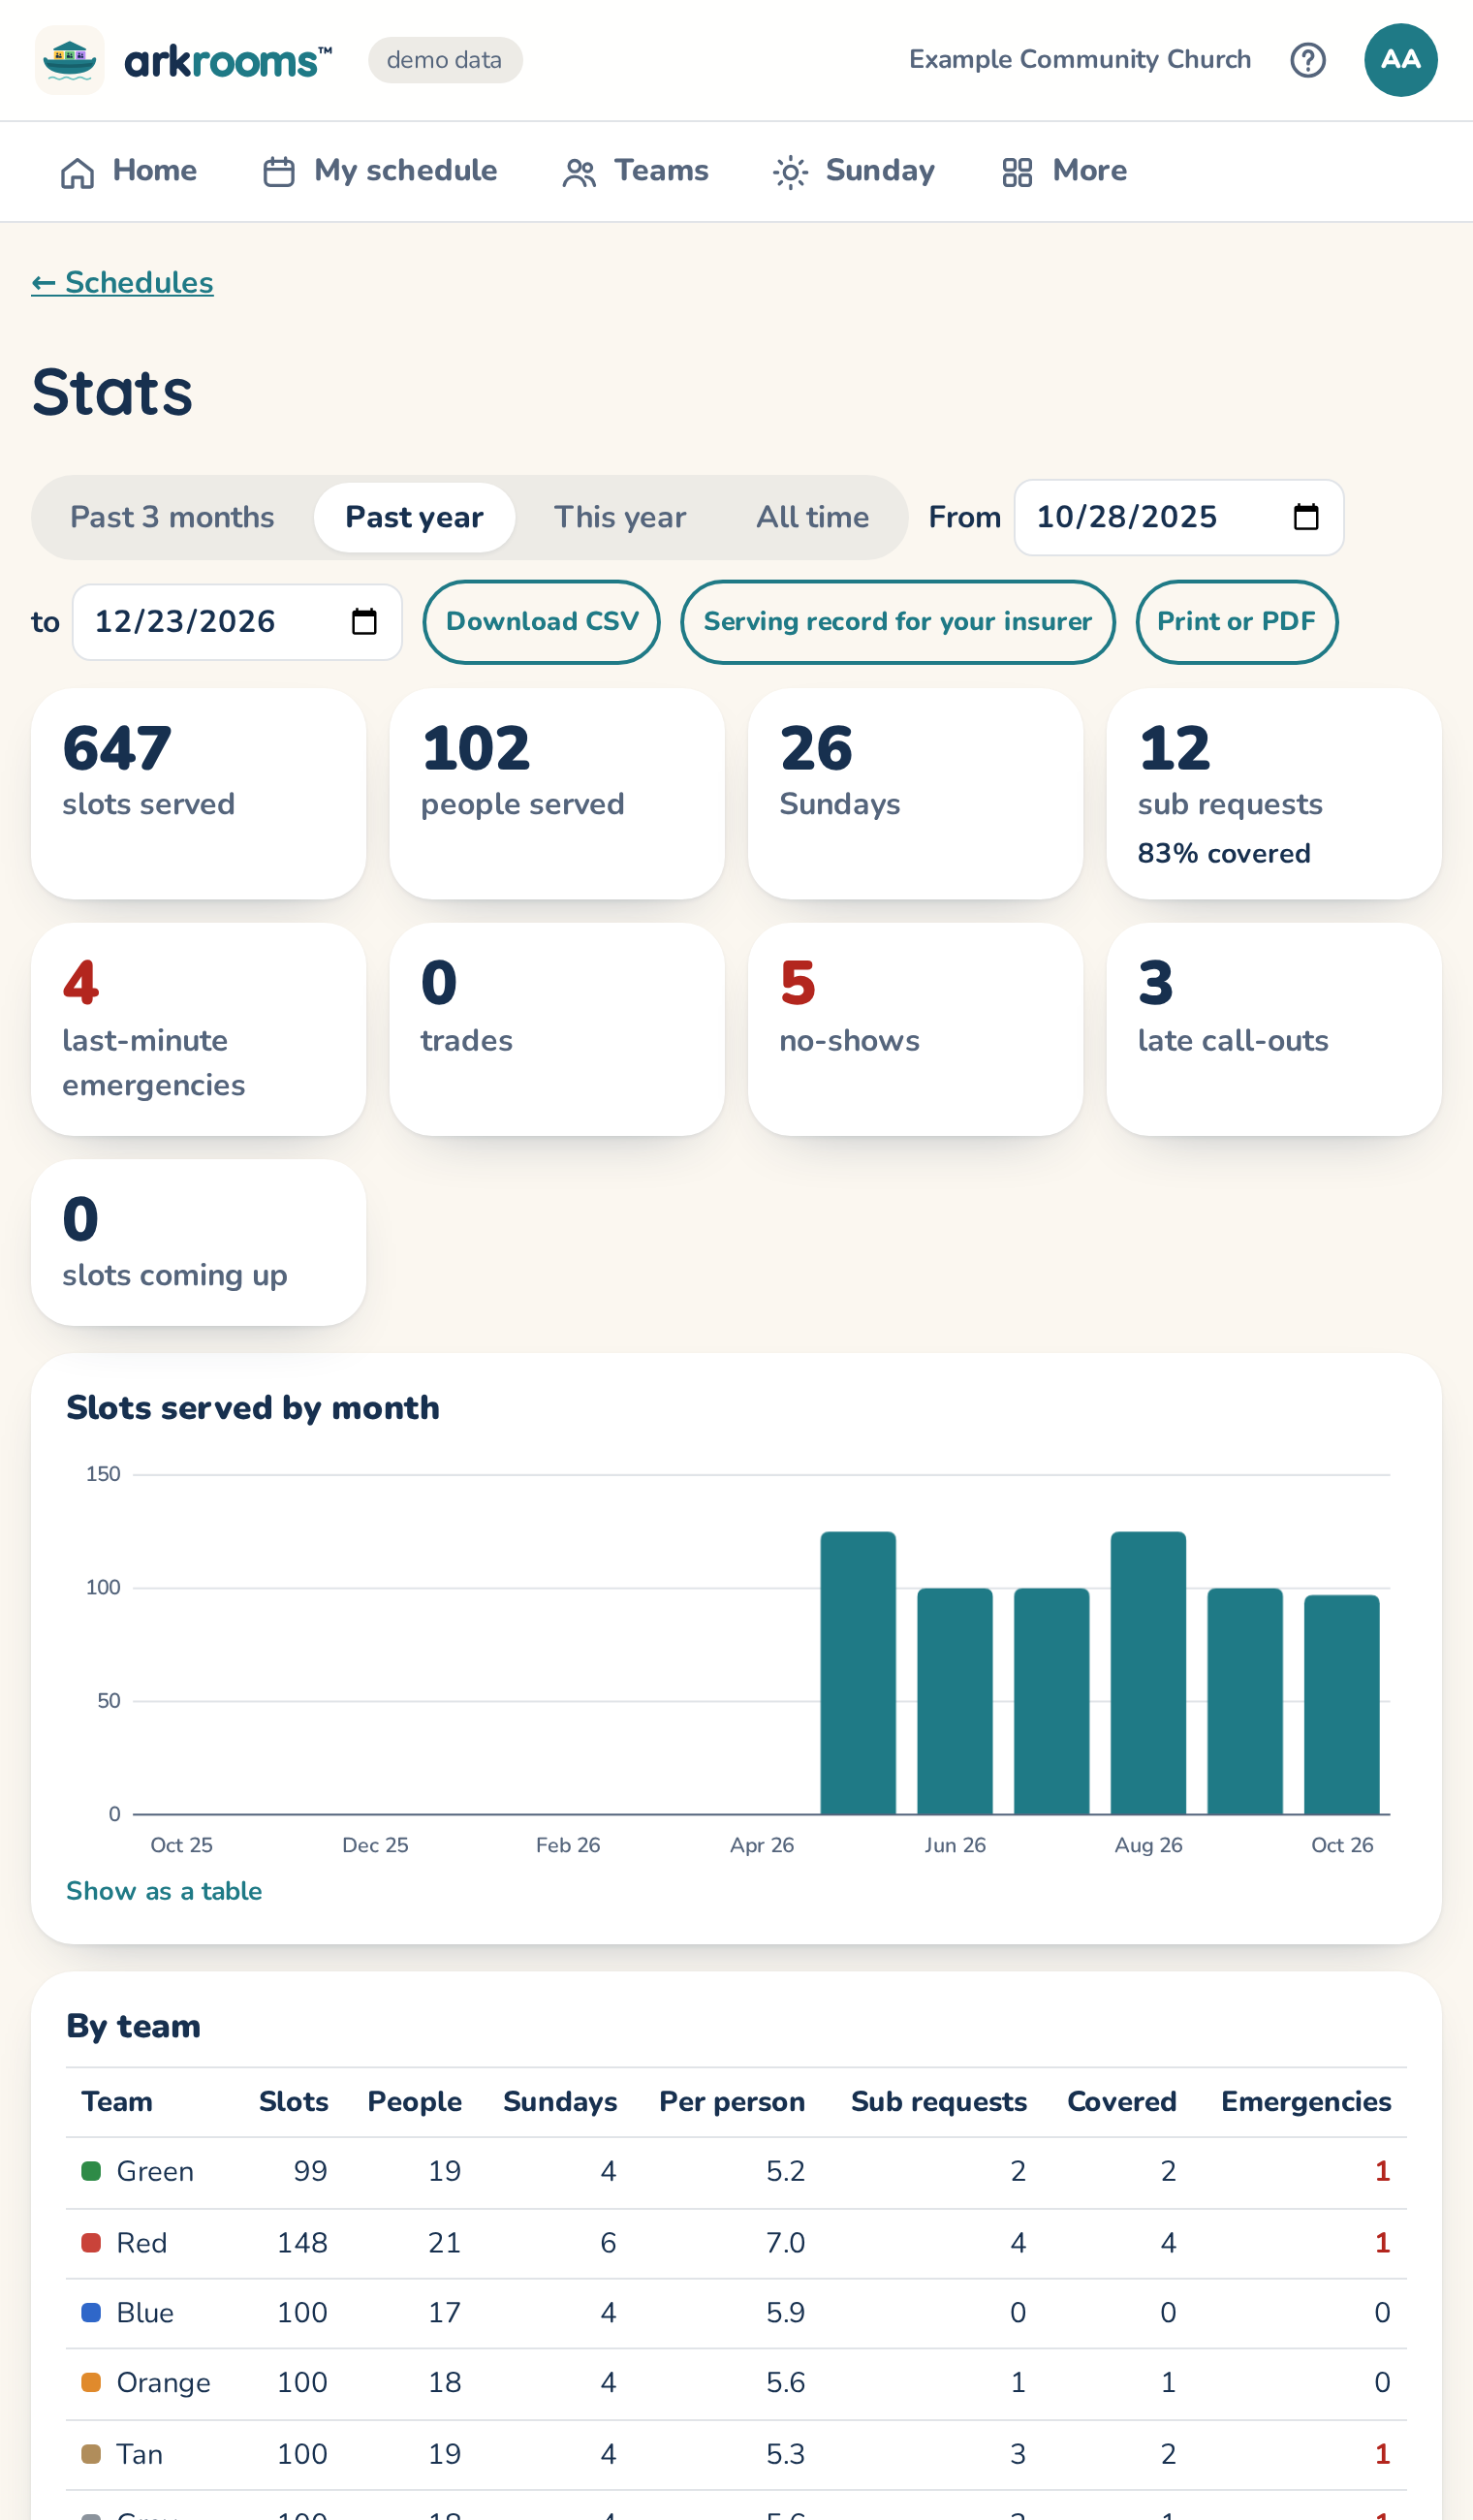
Task: Open the Teams nav item
Action: [x=635, y=172]
